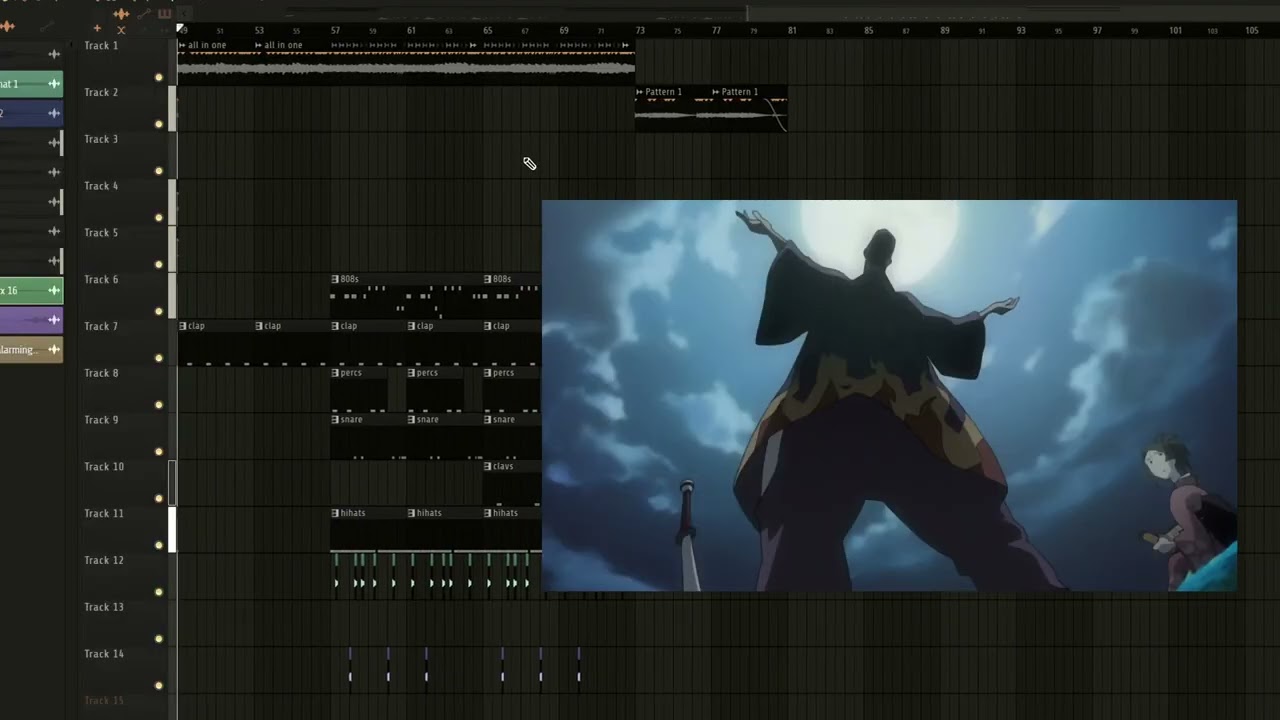The height and width of the screenshot is (720, 1280).
Task: Click the clip icon of the hihats pattern at bar 57
Action: click(335, 513)
